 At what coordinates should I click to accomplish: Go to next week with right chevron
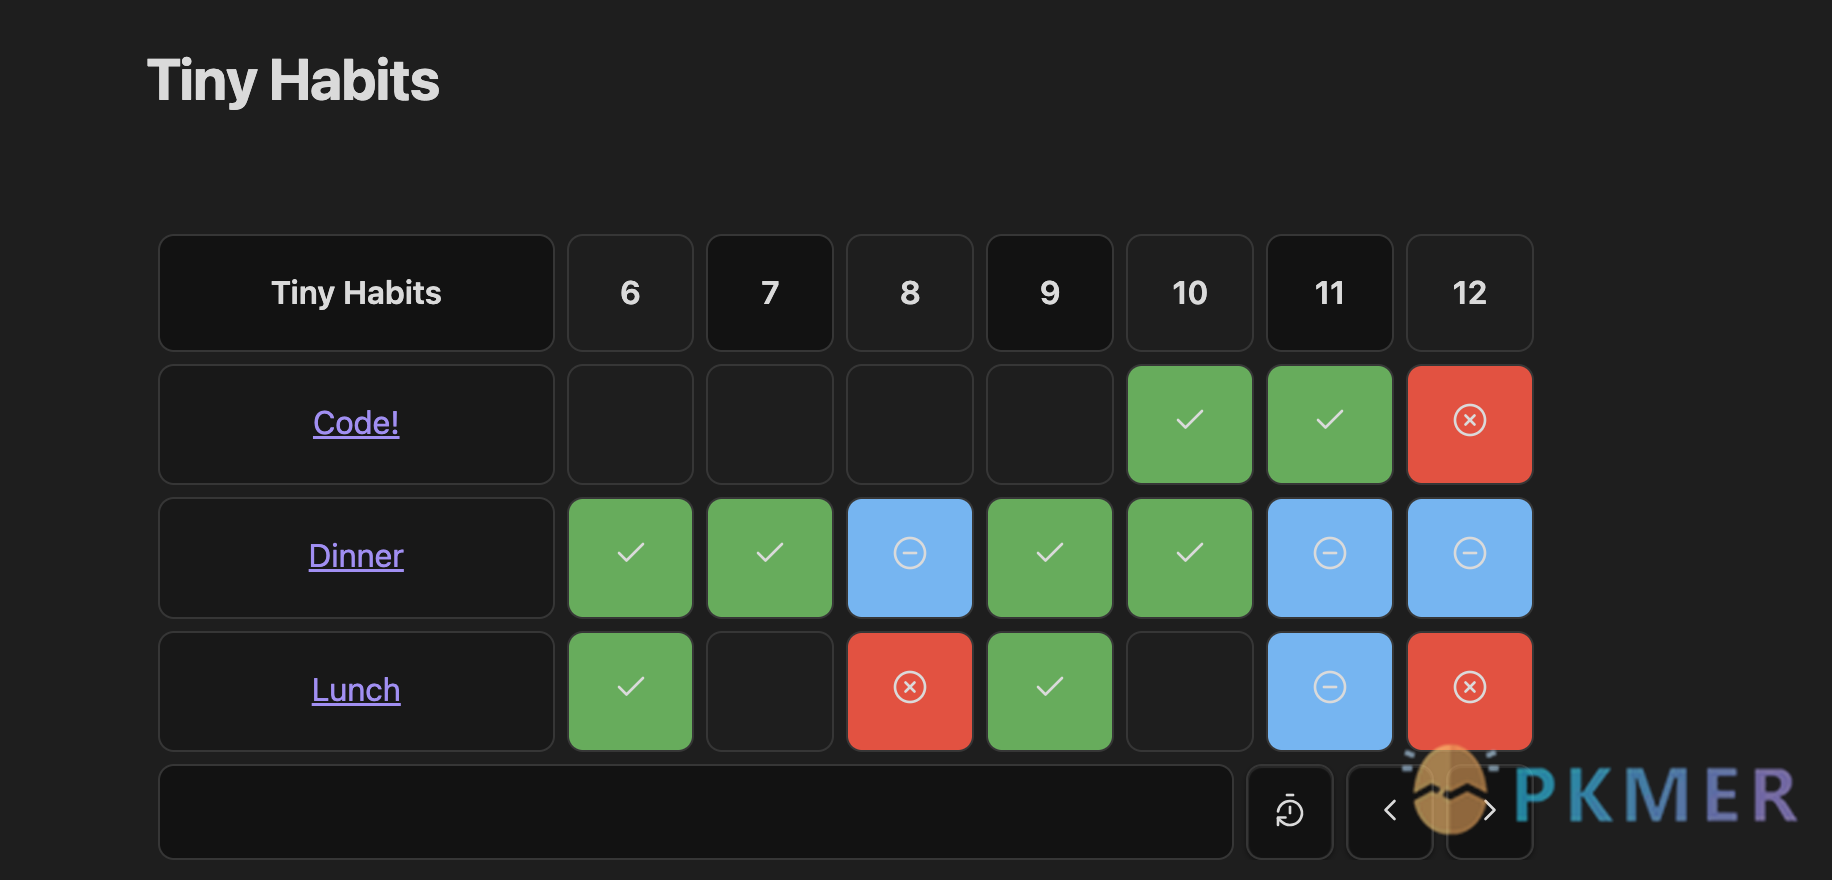1490,811
